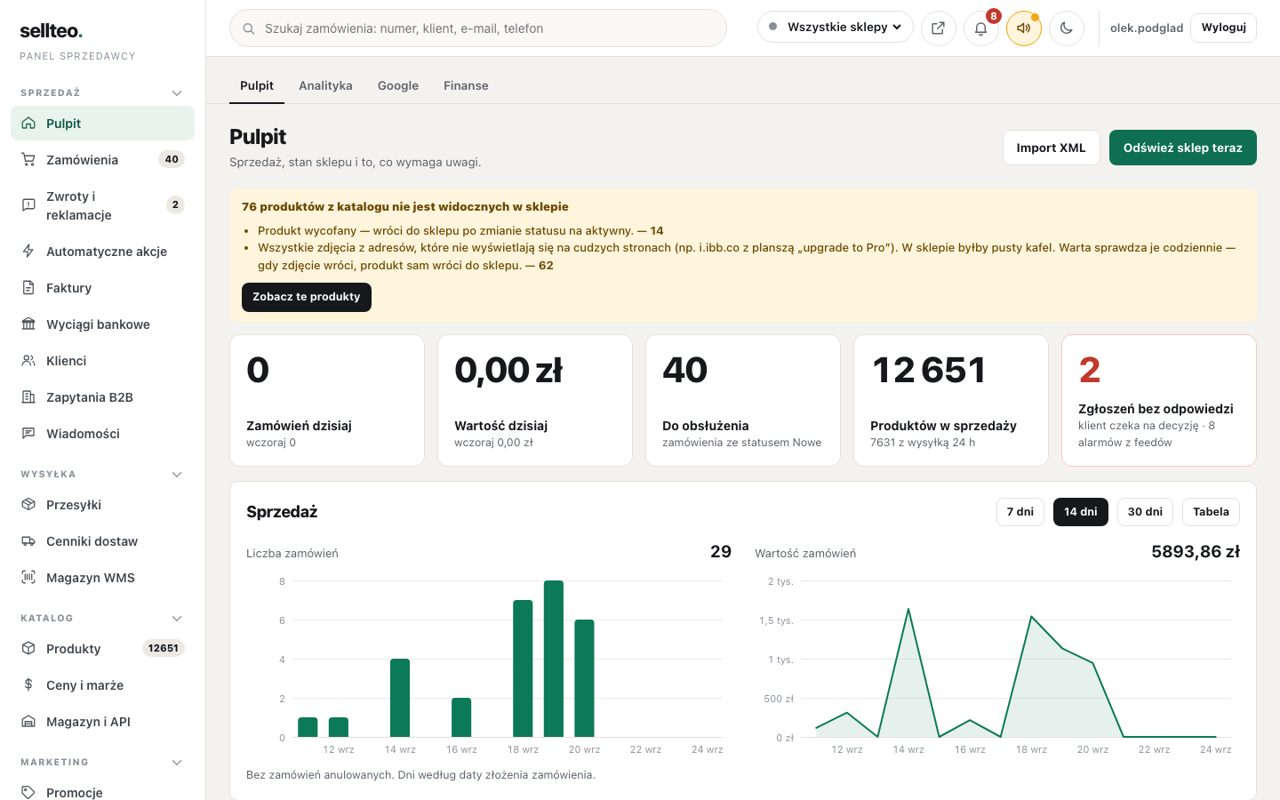Image resolution: width=1280 pixels, height=800 pixels.
Task: Click the Pulpit home icon in sidebar
Action: (28, 124)
